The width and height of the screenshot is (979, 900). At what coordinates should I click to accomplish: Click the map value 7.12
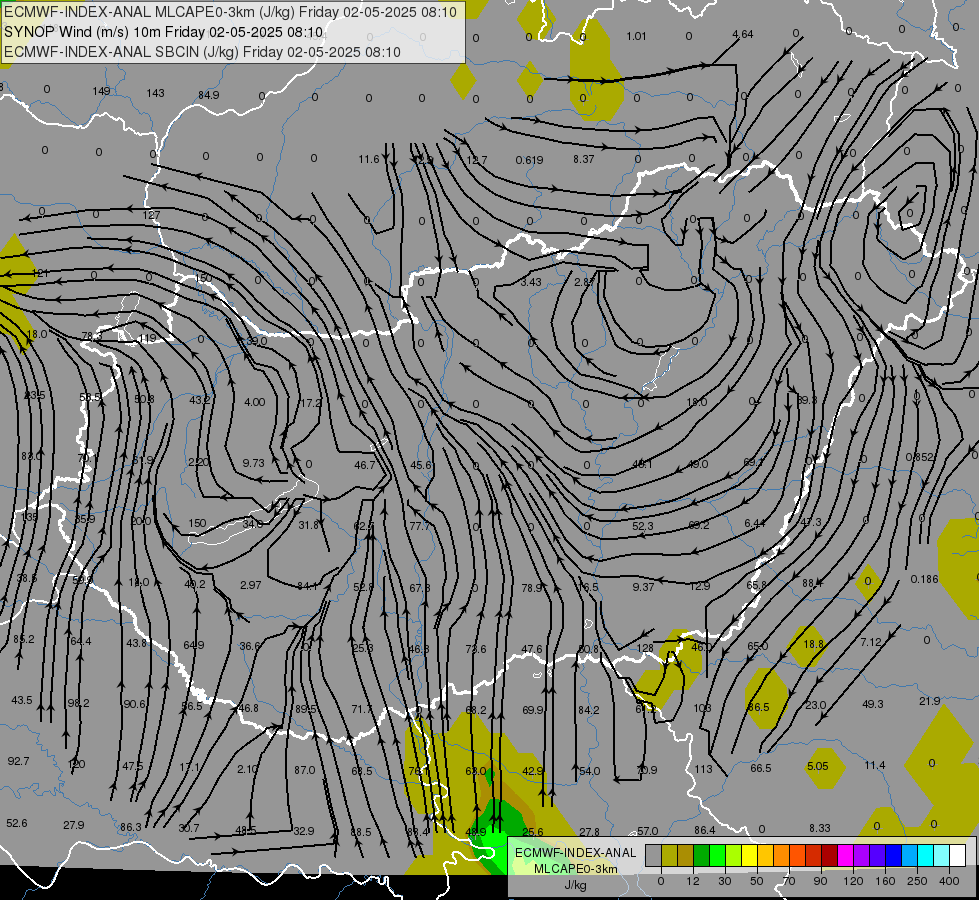(870, 642)
